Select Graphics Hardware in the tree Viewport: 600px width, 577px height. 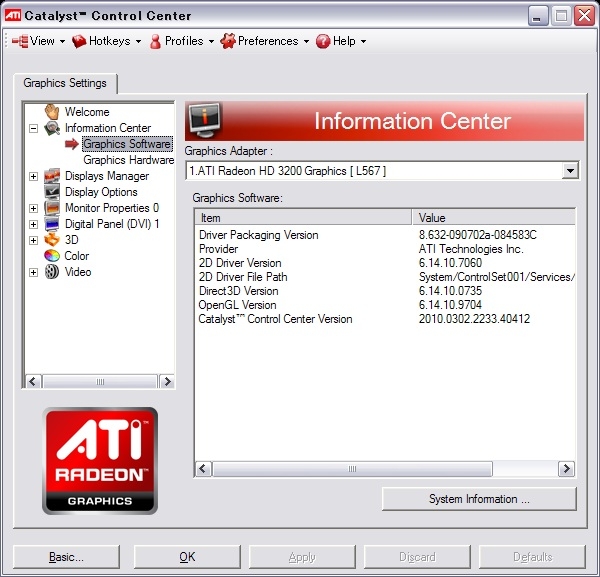click(128, 160)
